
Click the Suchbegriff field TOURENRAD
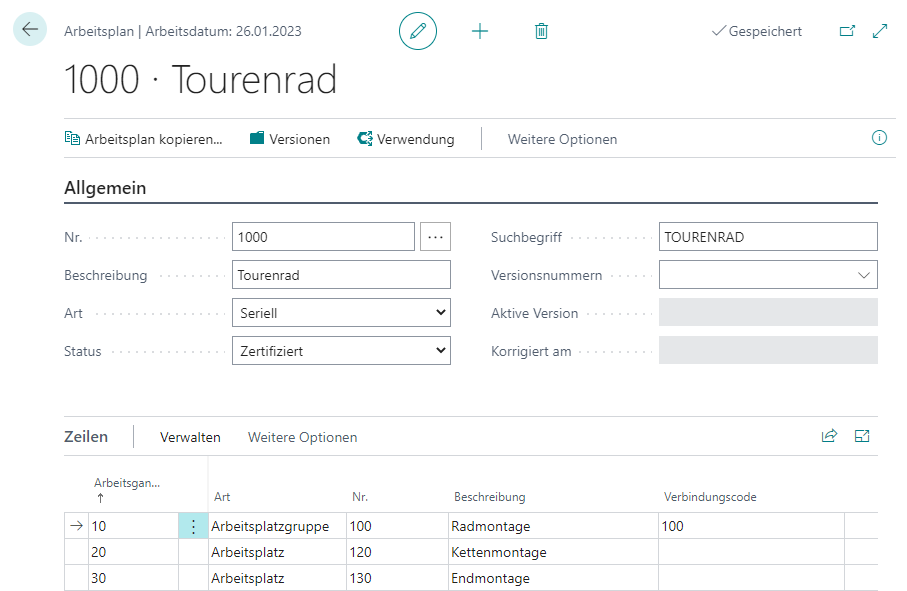pyautogui.click(x=768, y=237)
